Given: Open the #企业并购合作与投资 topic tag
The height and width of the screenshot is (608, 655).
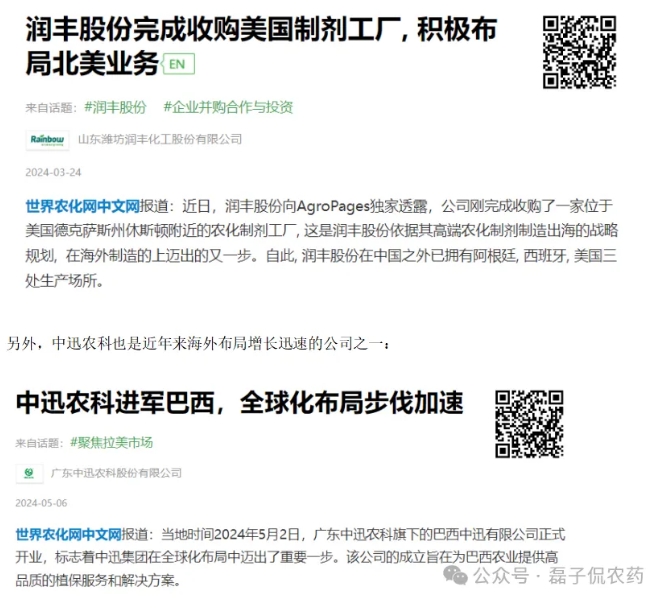Looking at the screenshot, I should click(x=228, y=107).
